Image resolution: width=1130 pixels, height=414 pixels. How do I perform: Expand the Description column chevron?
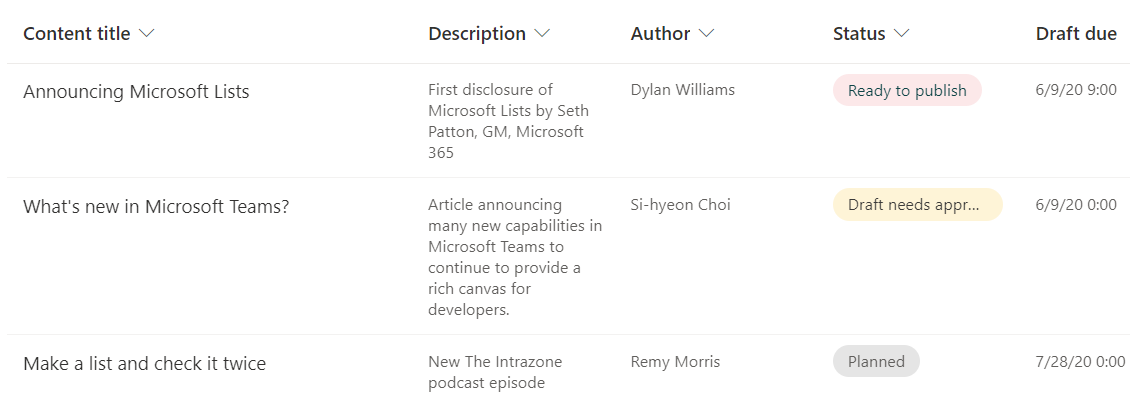[x=542, y=34]
